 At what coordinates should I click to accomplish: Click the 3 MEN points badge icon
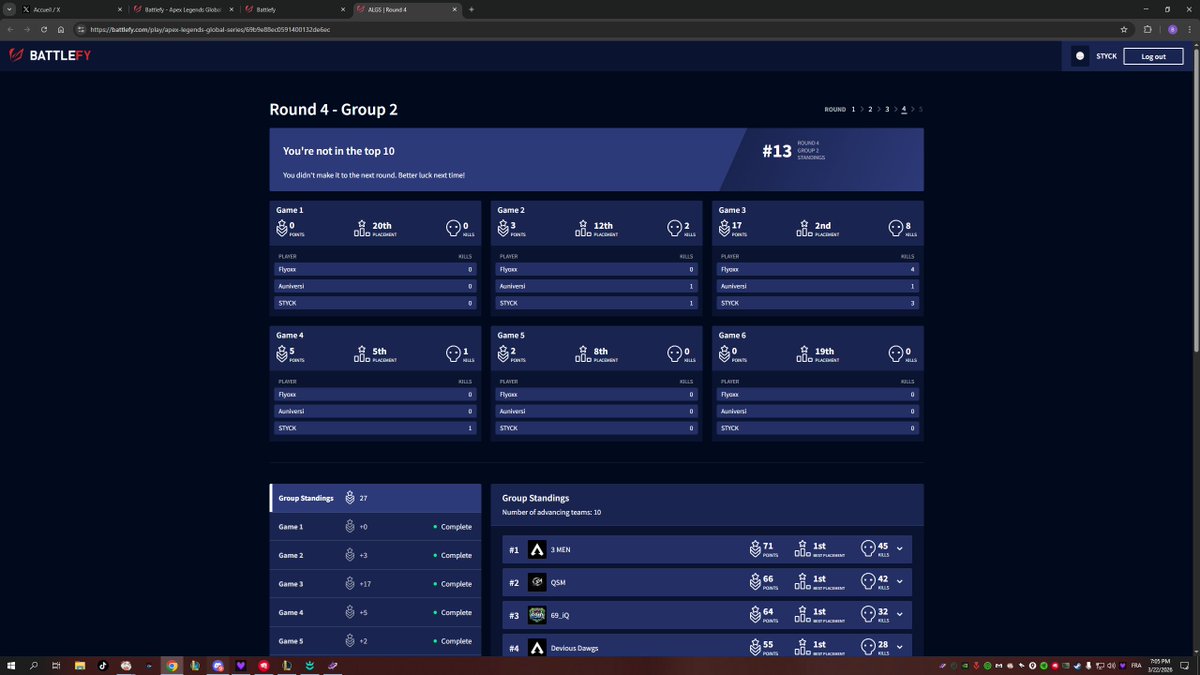(755, 549)
